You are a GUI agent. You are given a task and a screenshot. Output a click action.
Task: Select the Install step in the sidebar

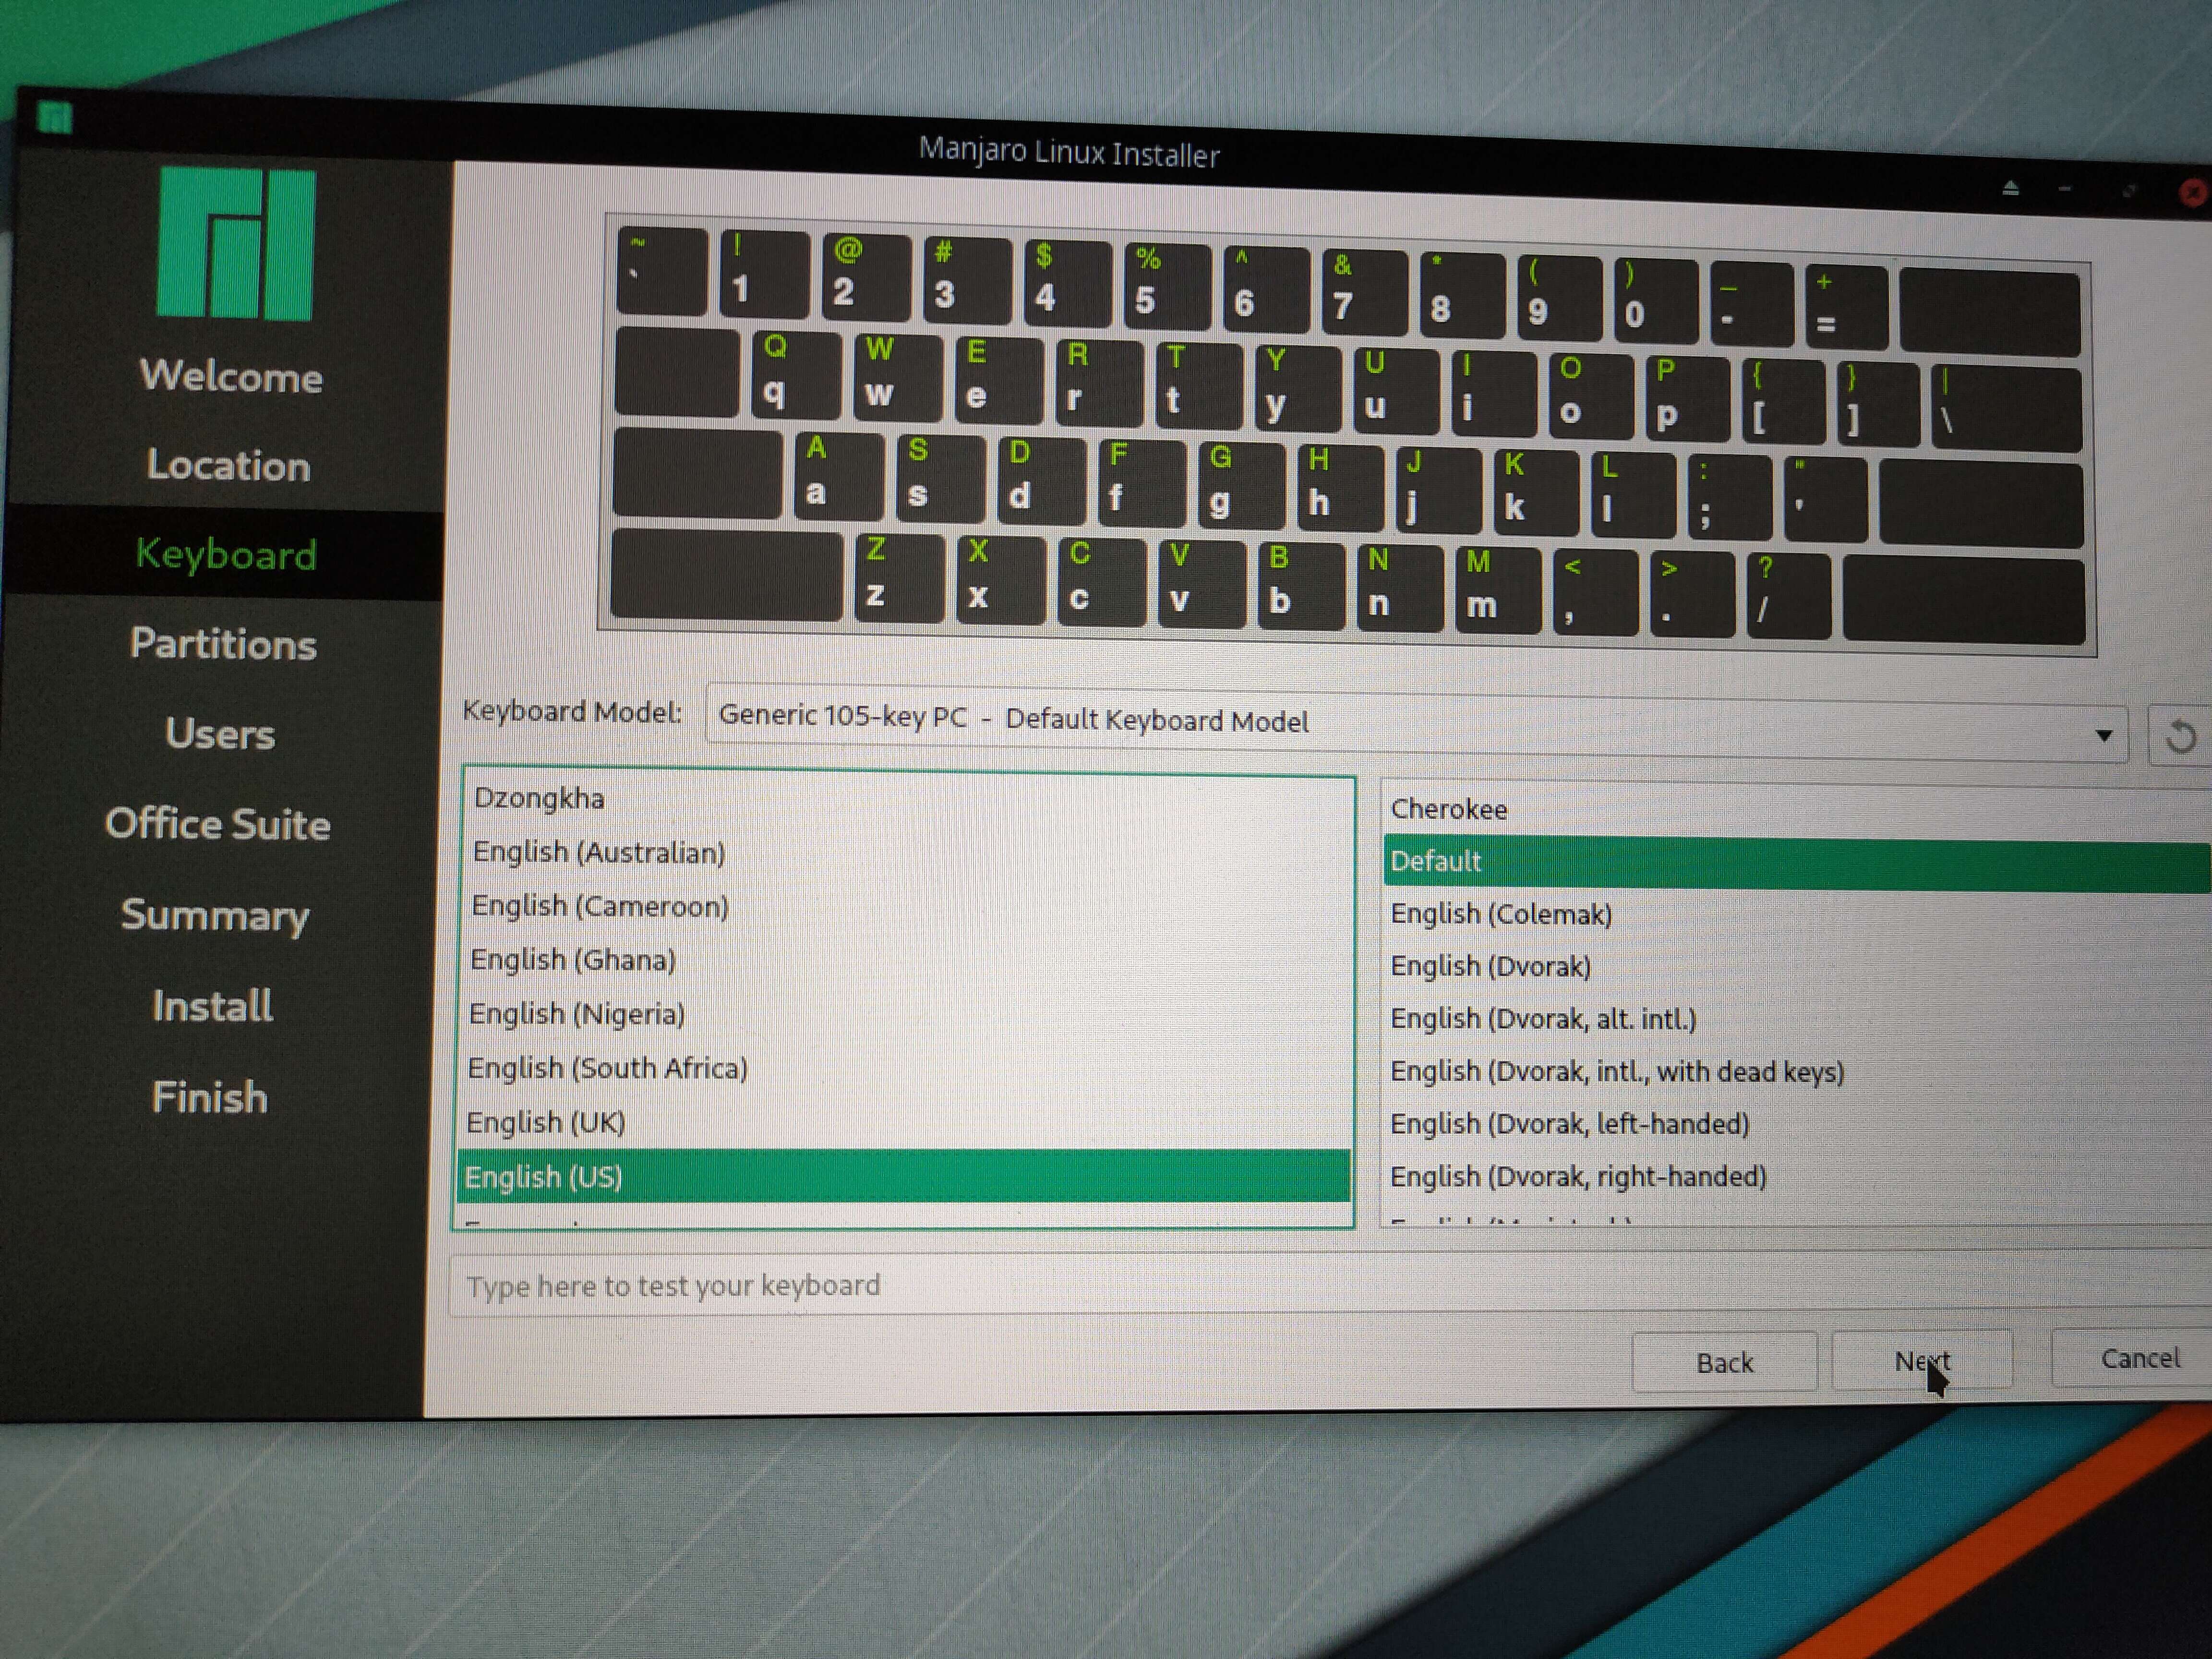212,1005
